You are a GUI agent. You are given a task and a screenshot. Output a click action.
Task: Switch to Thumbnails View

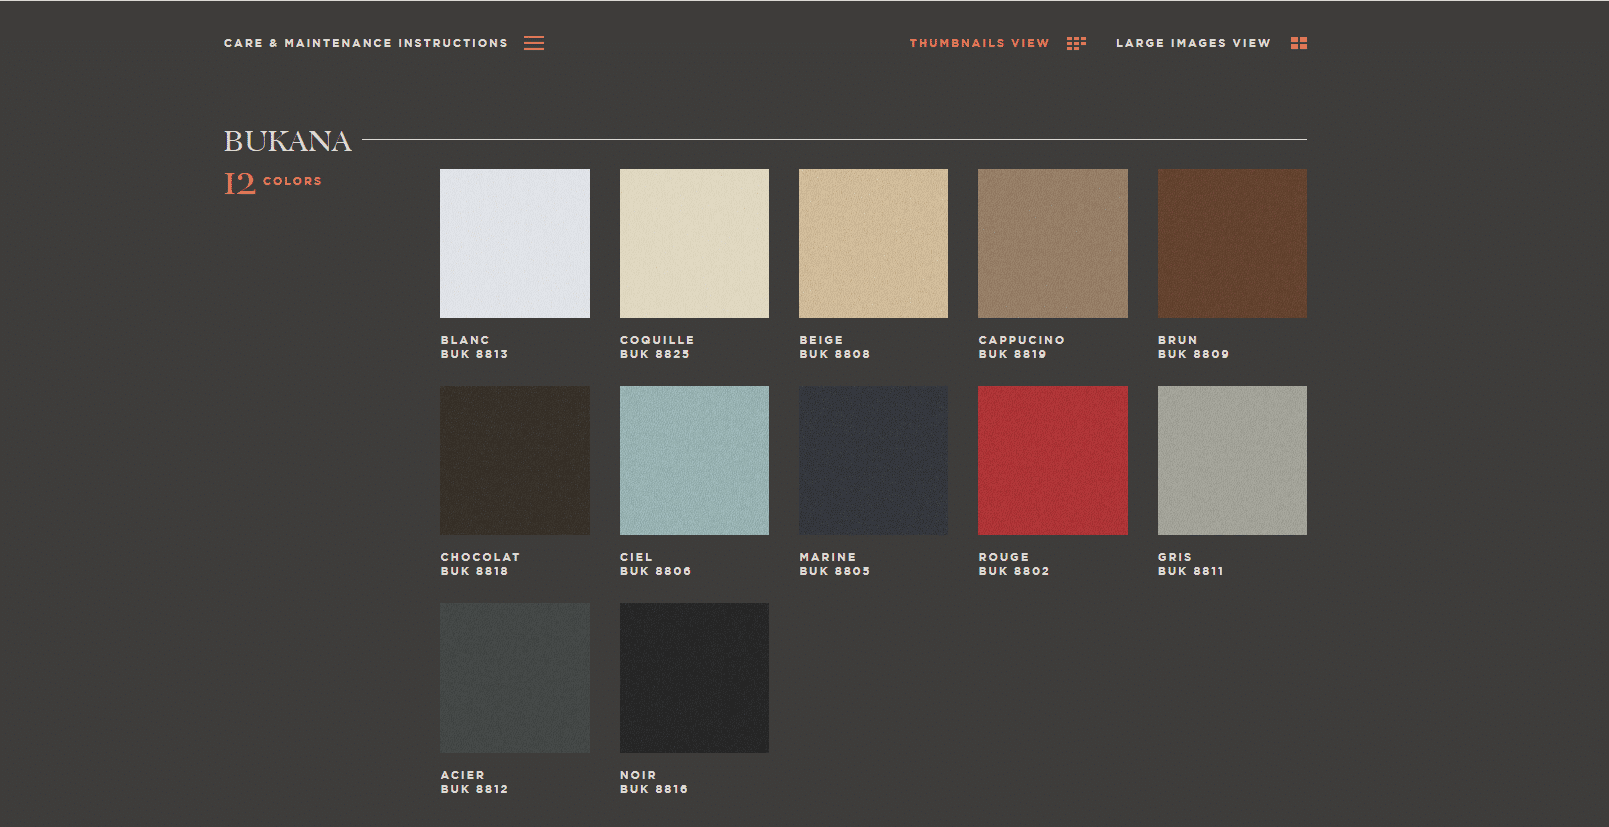(x=979, y=43)
